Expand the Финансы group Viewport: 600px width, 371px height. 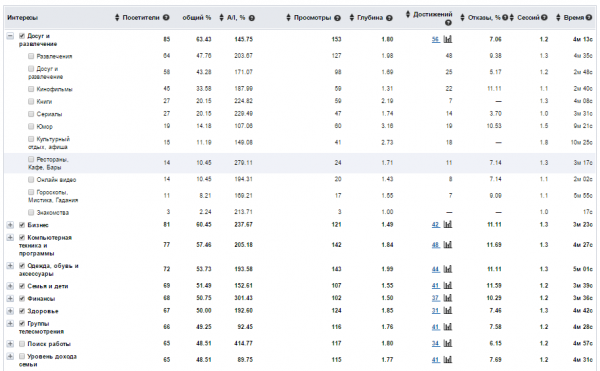[x=10, y=298]
